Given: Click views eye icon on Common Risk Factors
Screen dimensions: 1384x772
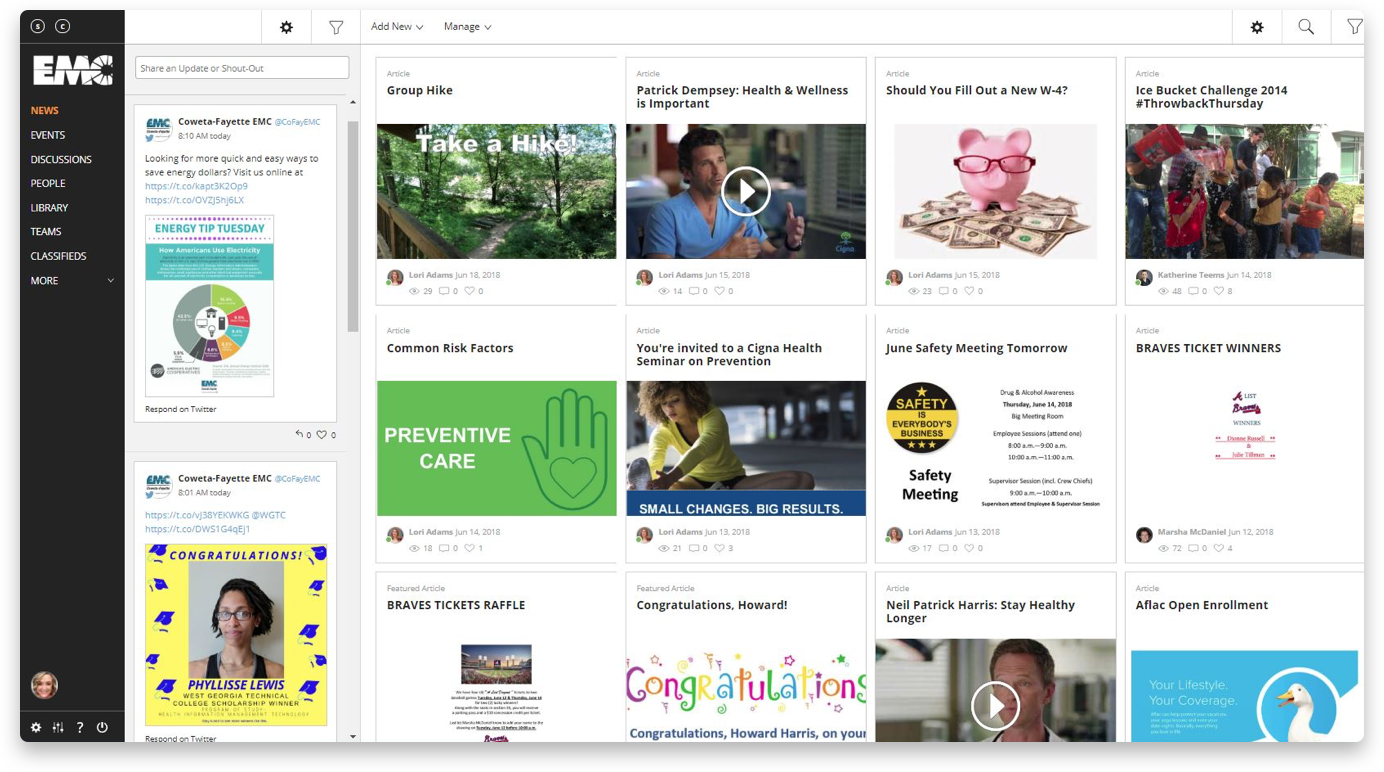Looking at the screenshot, I should [414, 548].
